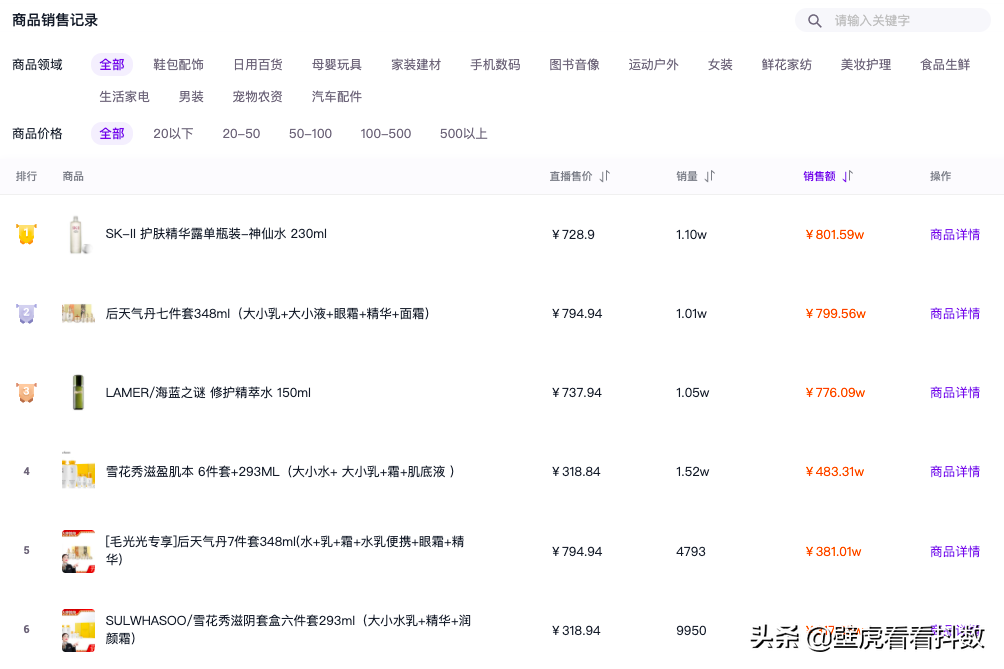Screen dimensions: 1004x669
Task: Filter by 食品生鲜 category
Action: coord(945,64)
